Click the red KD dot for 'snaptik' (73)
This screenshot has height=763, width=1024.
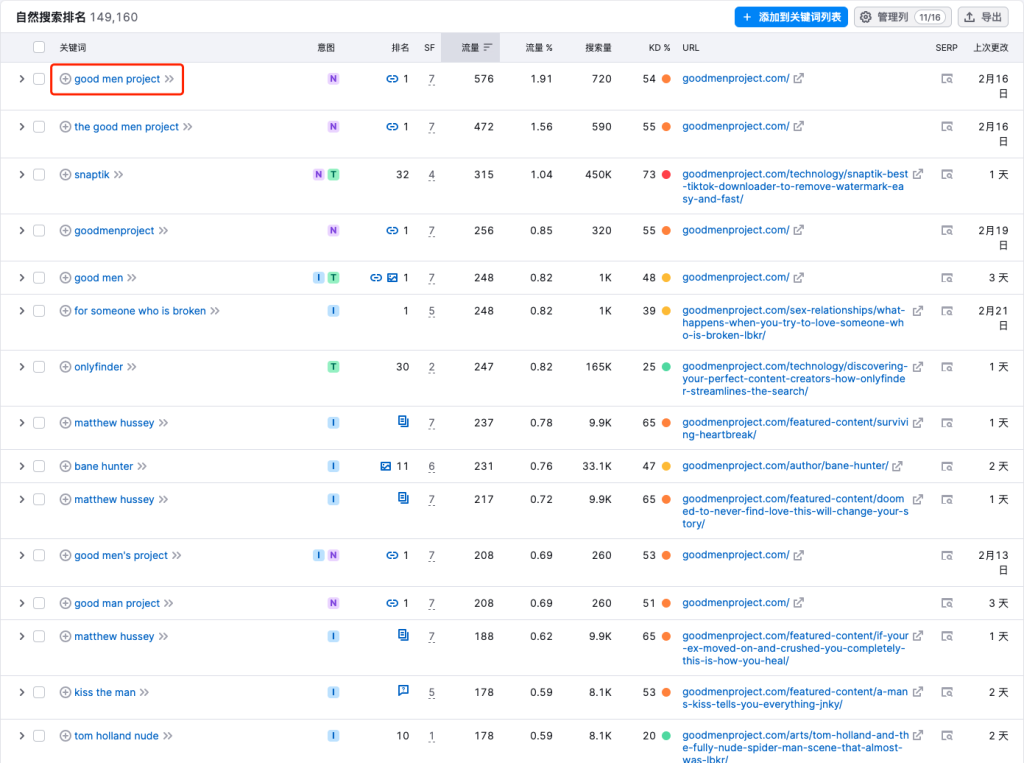pyautogui.click(x=666, y=174)
